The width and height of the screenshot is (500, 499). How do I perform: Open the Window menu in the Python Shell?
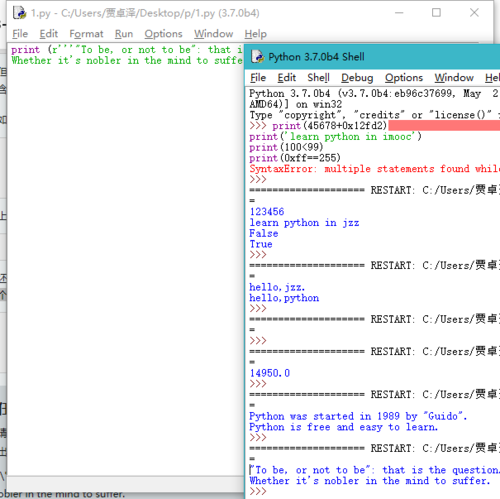(454, 78)
